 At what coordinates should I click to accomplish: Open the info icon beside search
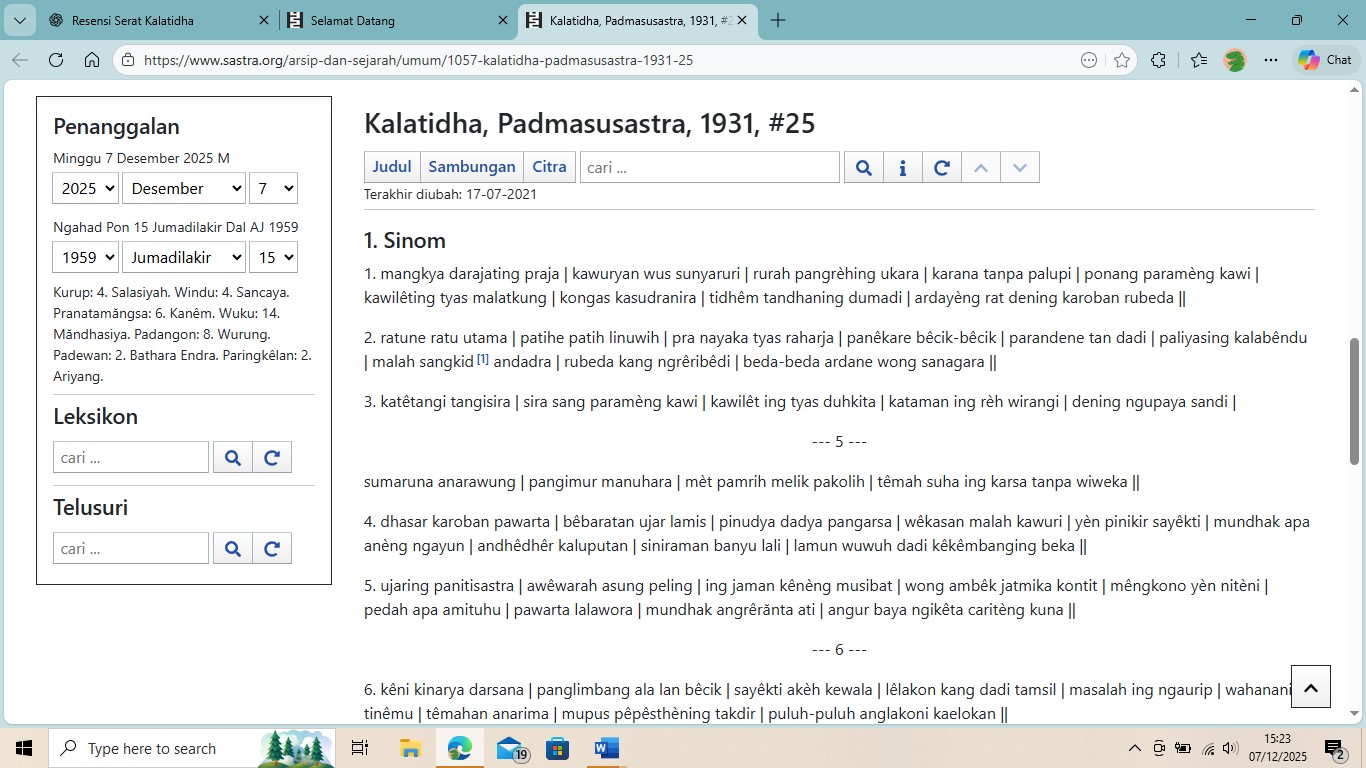903,167
